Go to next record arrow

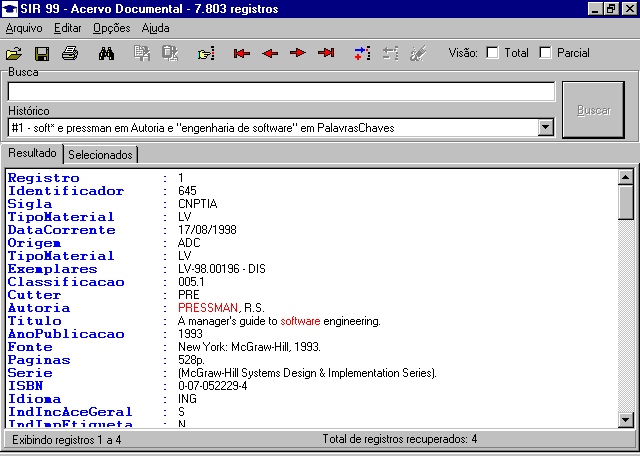coord(297,53)
